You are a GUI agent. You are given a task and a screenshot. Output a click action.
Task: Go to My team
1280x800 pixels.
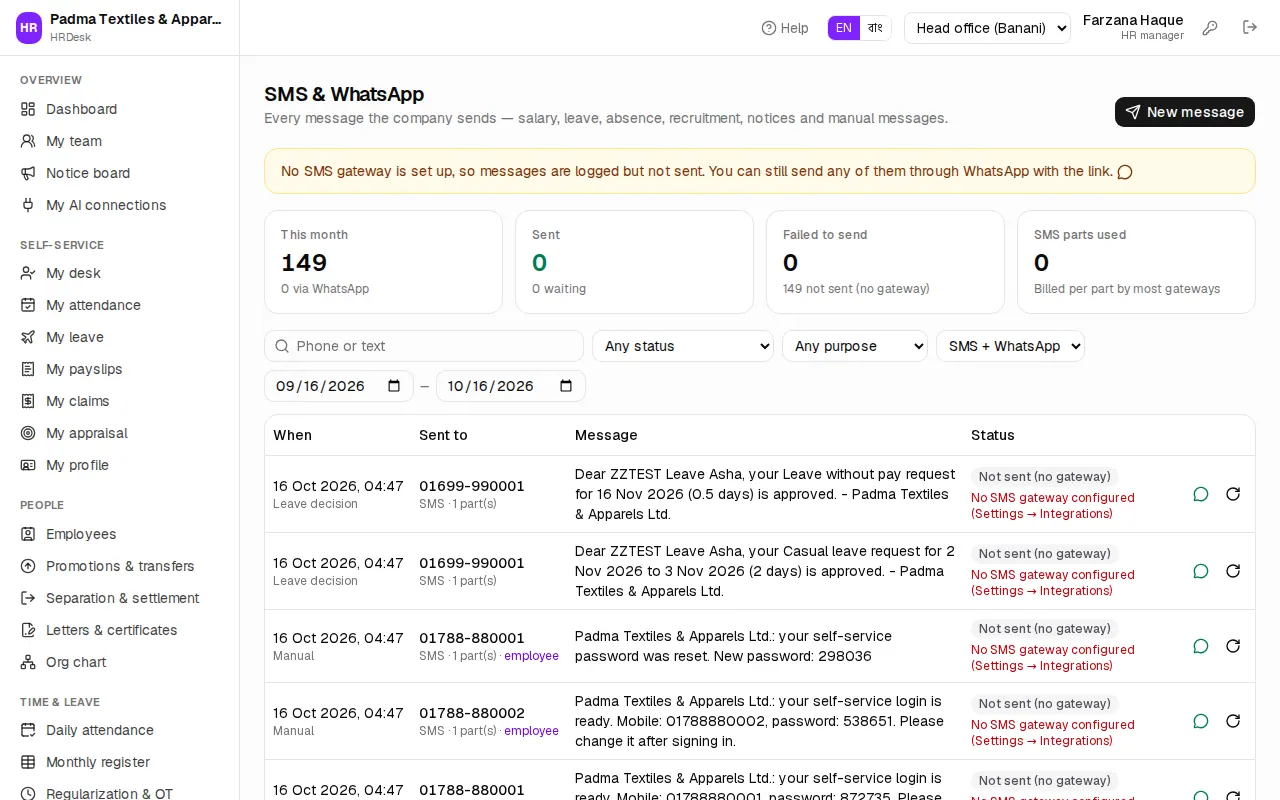pyautogui.click(x=120, y=141)
